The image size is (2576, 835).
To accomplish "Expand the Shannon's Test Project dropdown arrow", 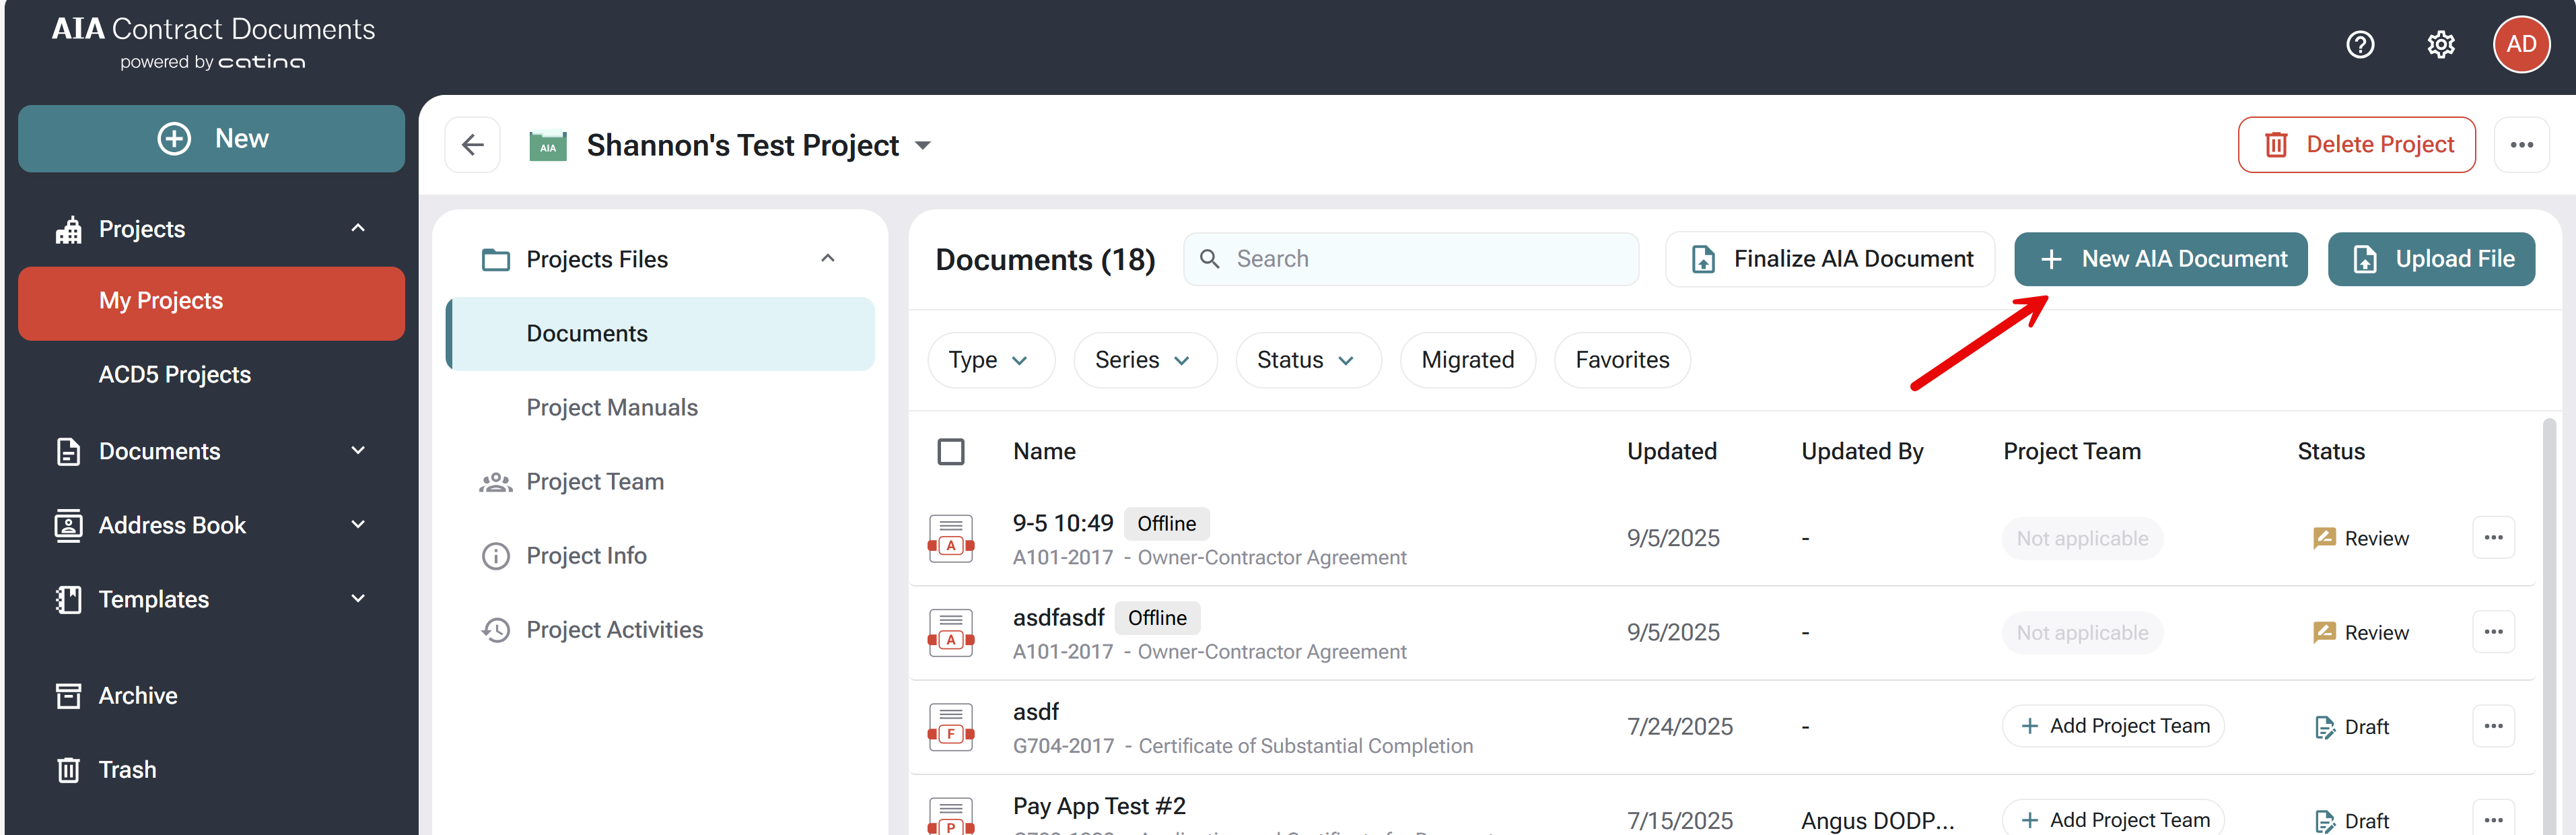I will tap(923, 146).
